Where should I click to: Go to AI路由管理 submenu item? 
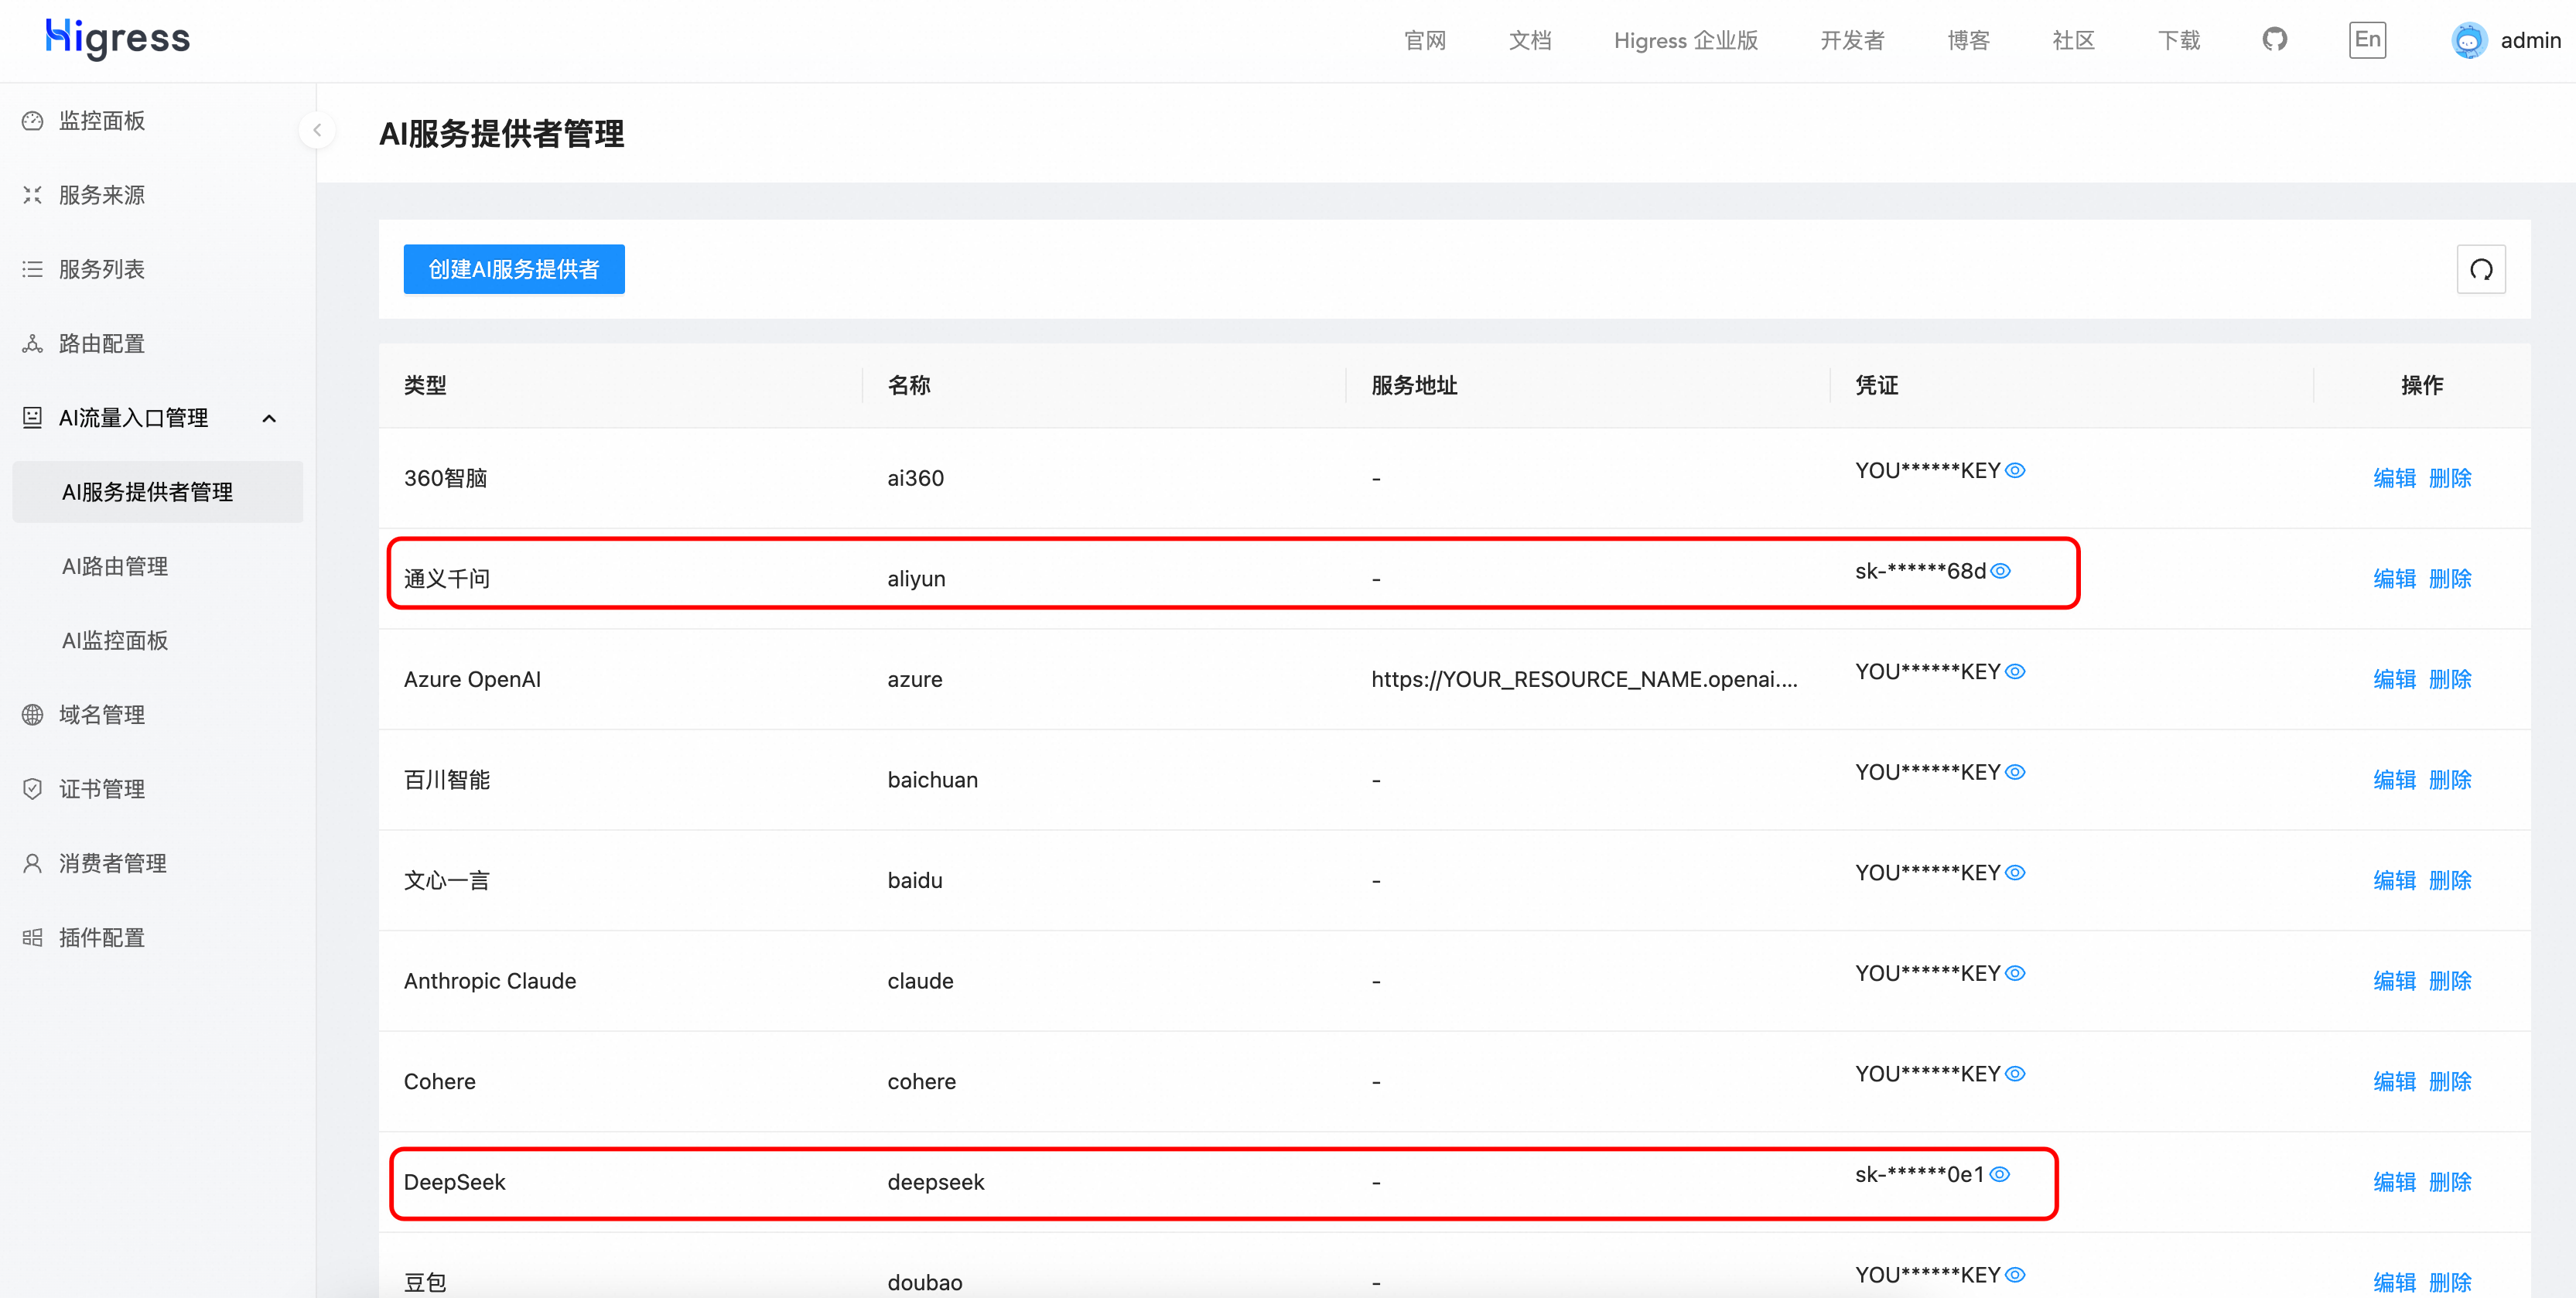(x=115, y=566)
